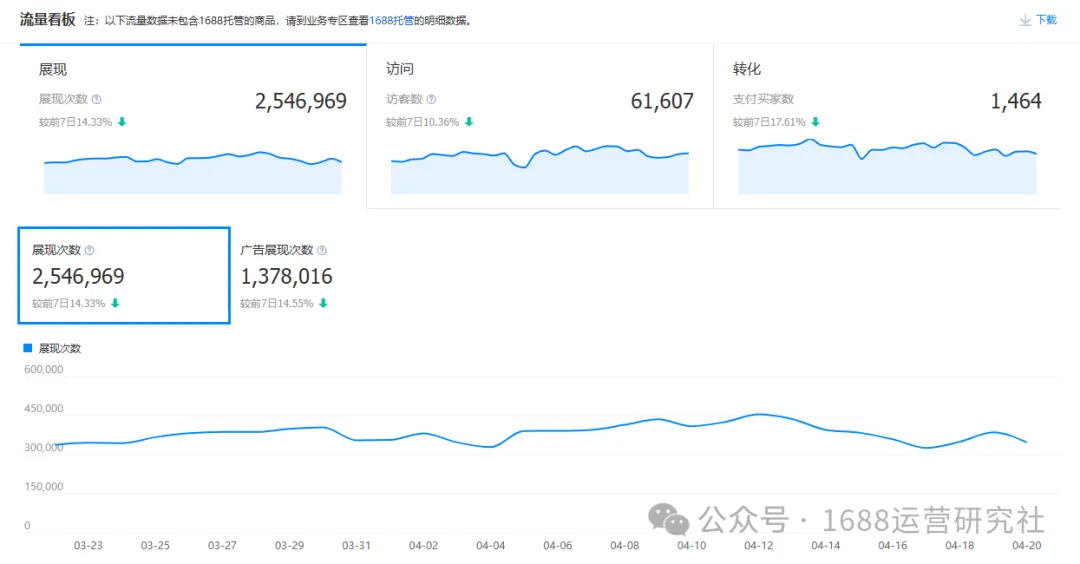Toggle the 展现次数 legend blue square
This screenshot has height=564, width=1080.
tap(28, 348)
